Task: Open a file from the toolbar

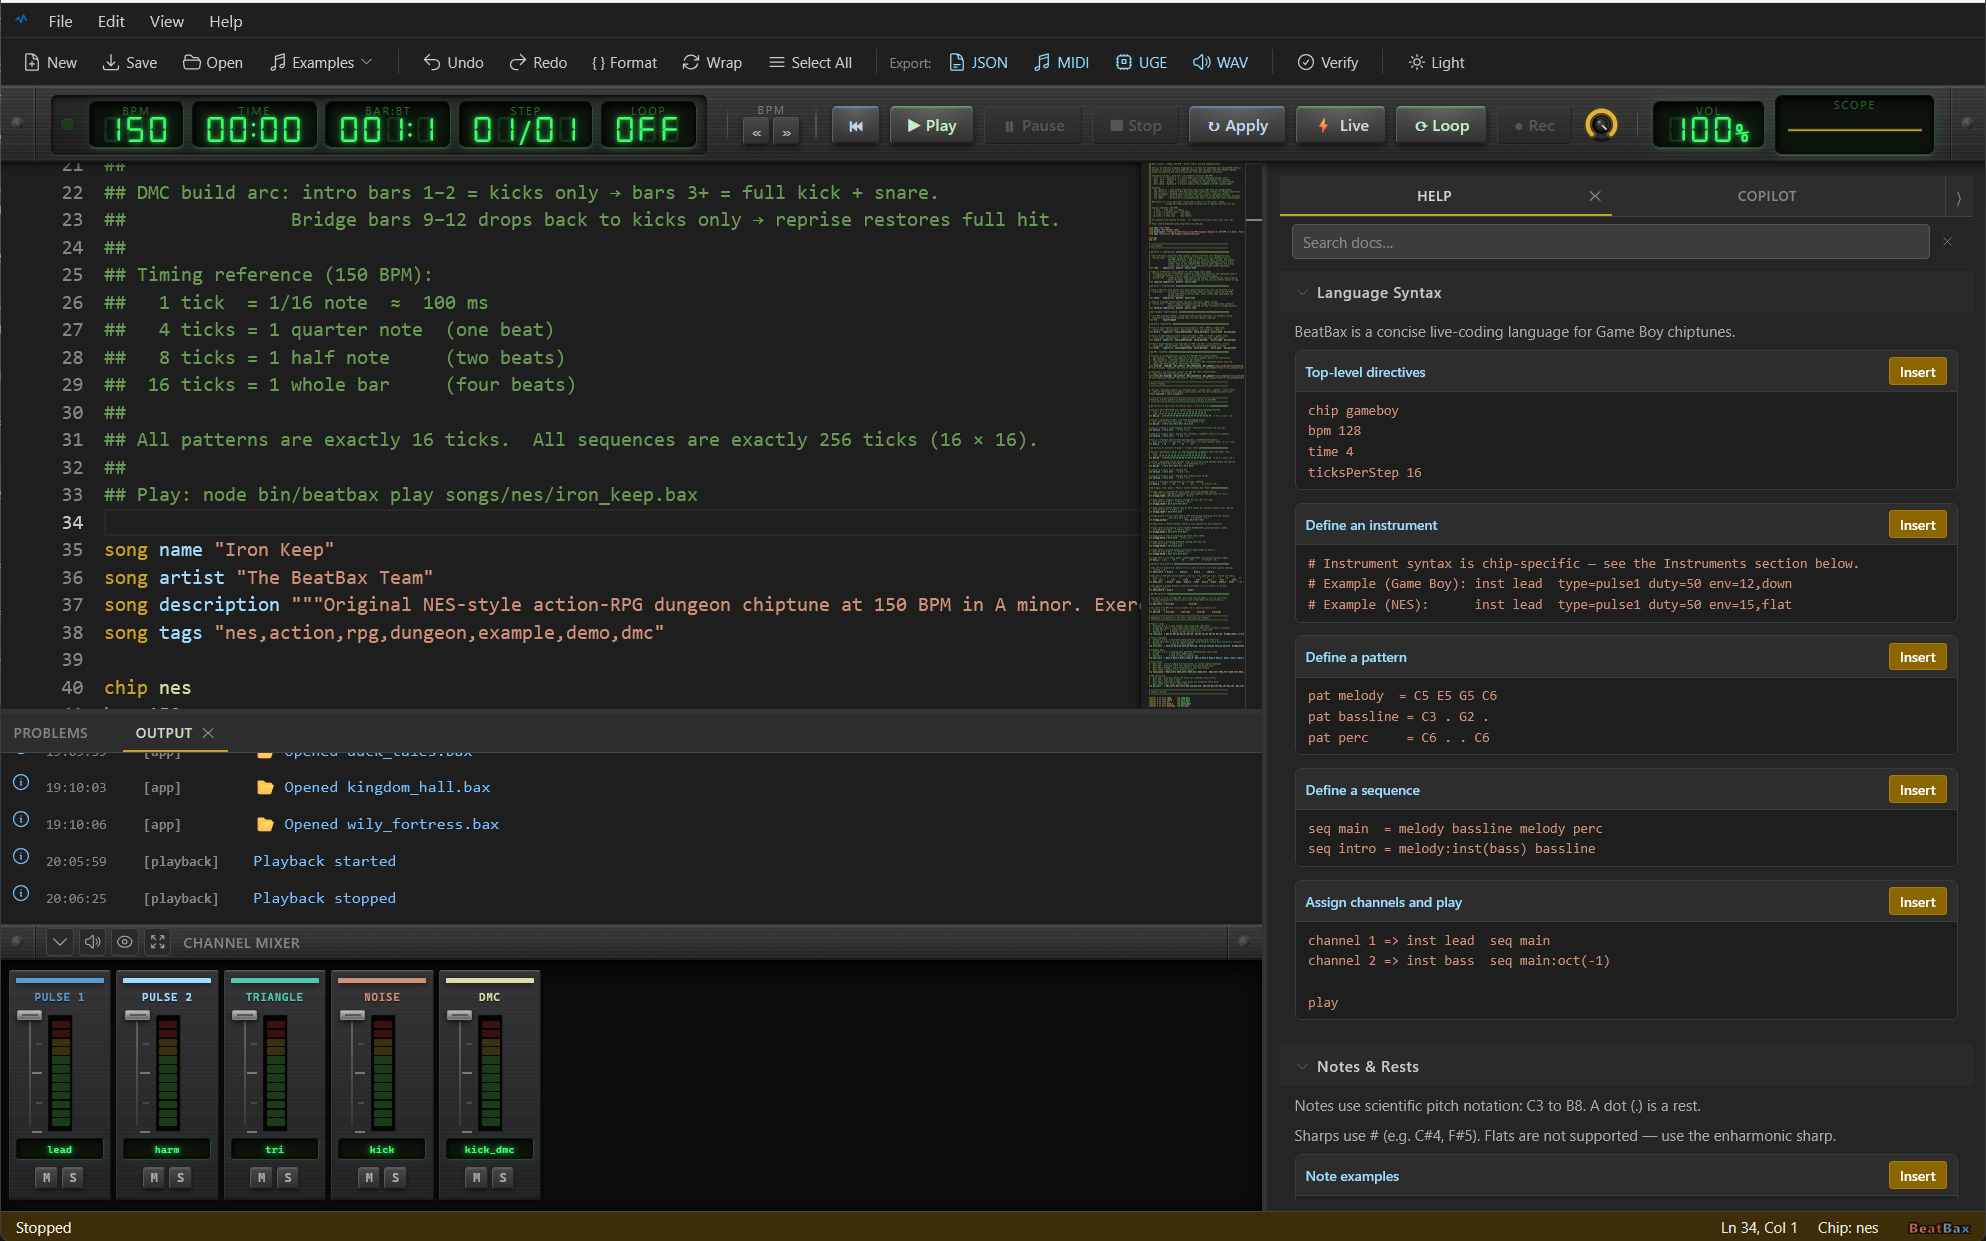Action: [213, 62]
